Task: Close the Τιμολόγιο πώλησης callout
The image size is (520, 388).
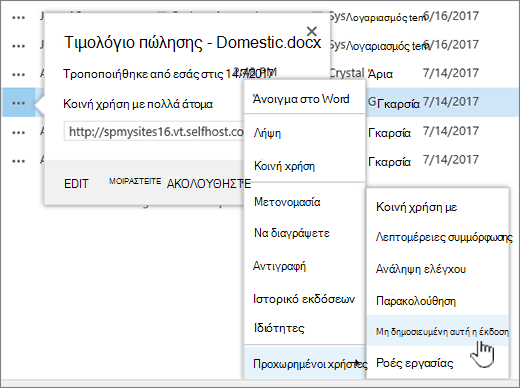Action: coord(312,31)
